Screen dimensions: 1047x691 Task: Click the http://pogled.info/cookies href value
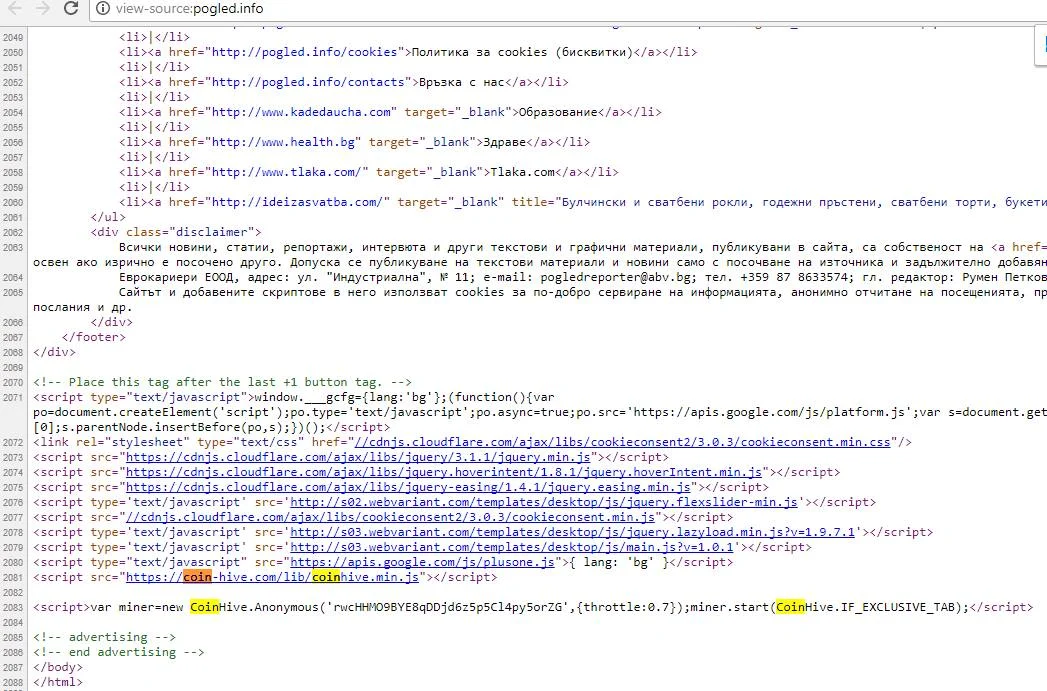tap(304, 52)
